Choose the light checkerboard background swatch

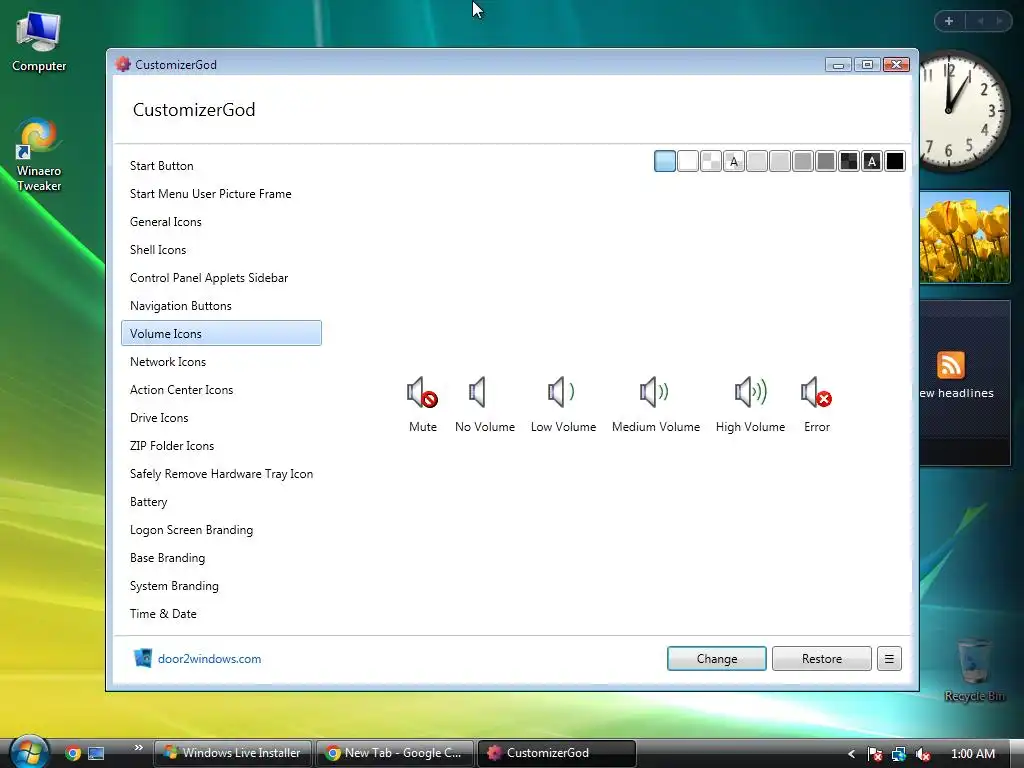click(x=711, y=161)
